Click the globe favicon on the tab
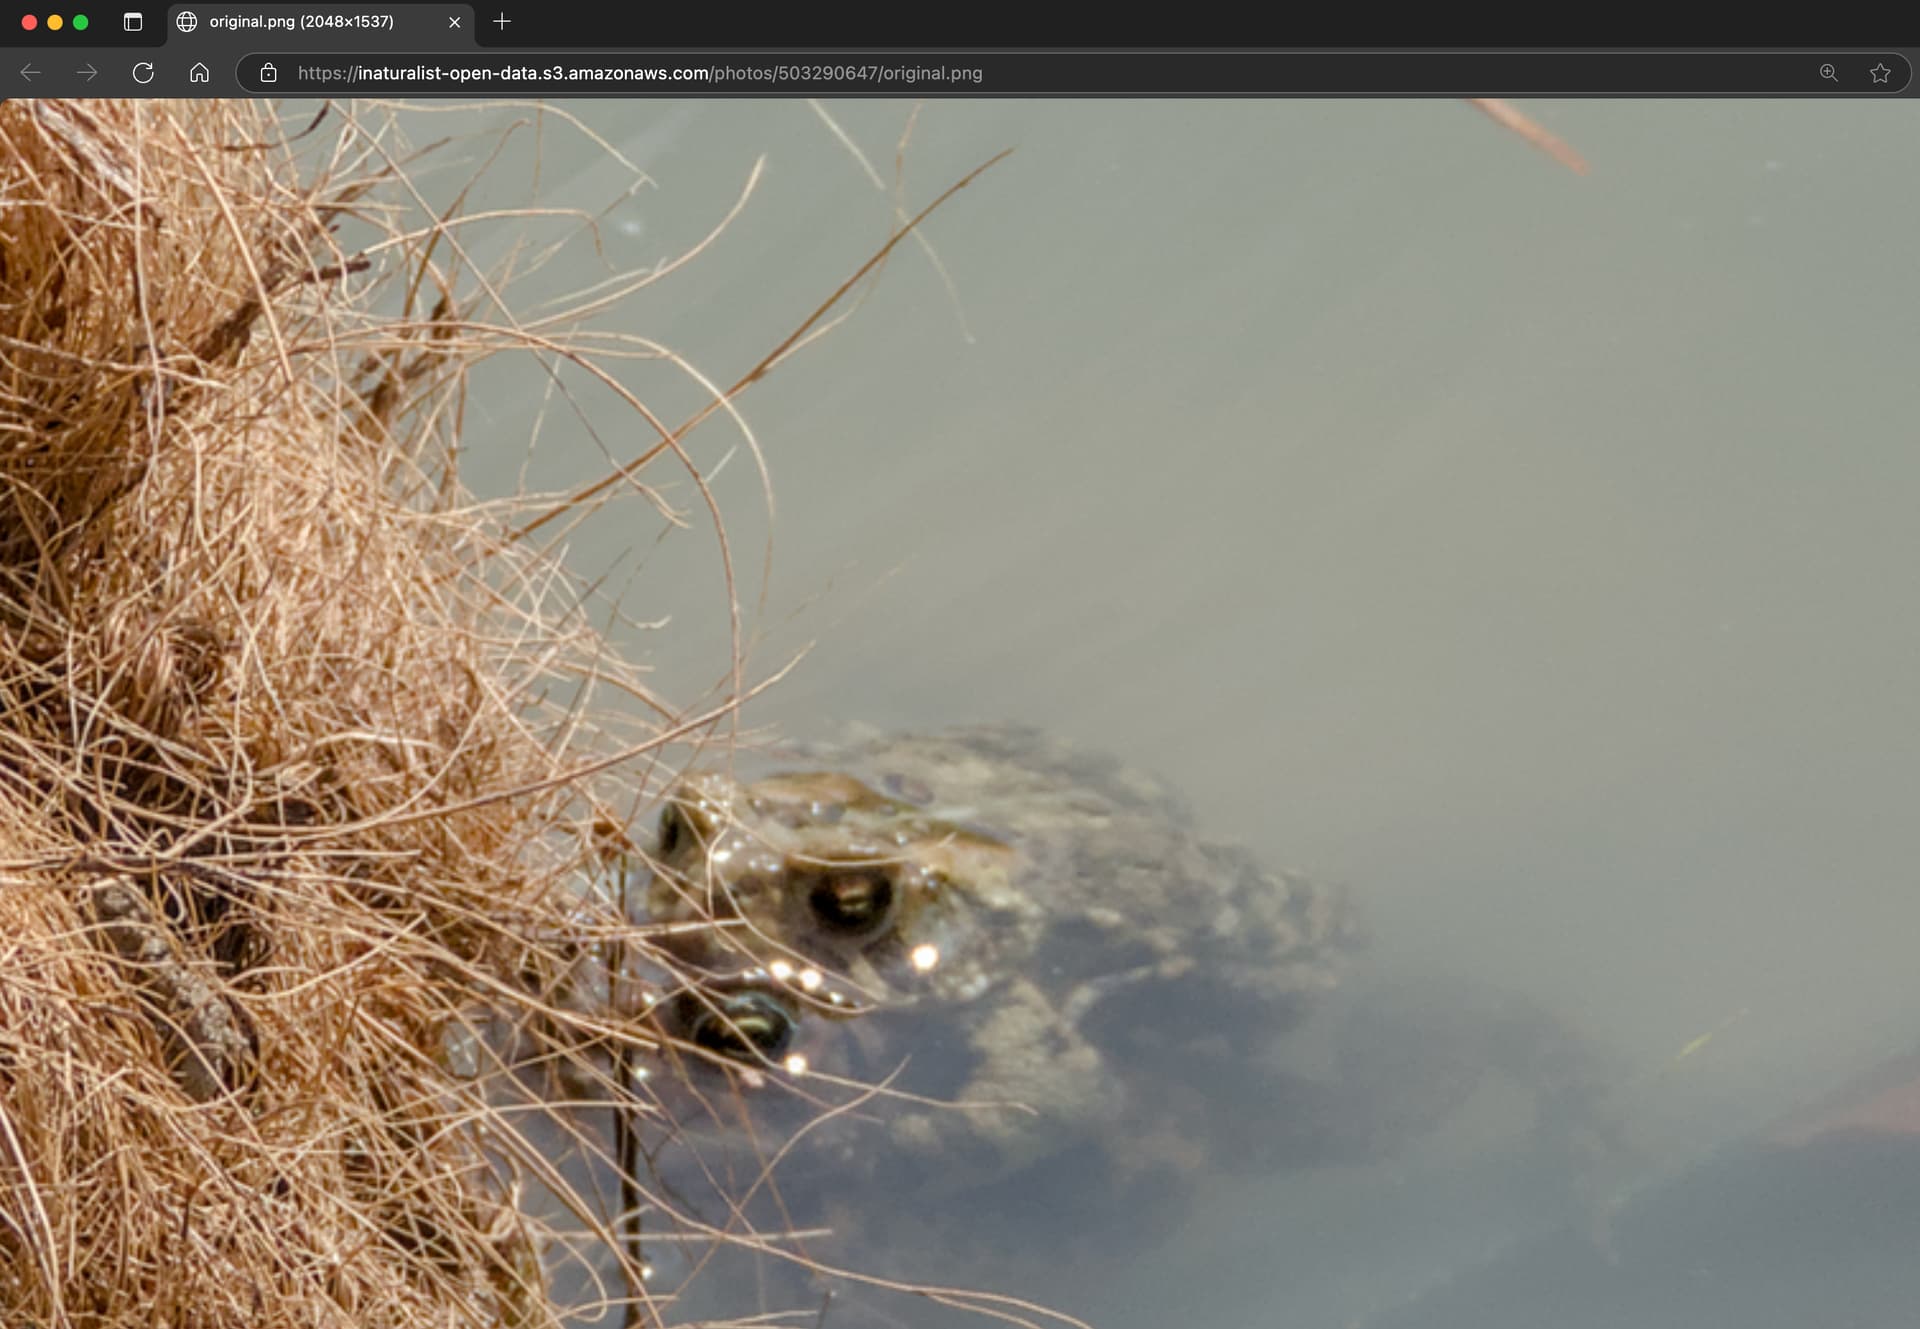The width and height of the screenshot is (1920, 1329). (x=187, y=22)
